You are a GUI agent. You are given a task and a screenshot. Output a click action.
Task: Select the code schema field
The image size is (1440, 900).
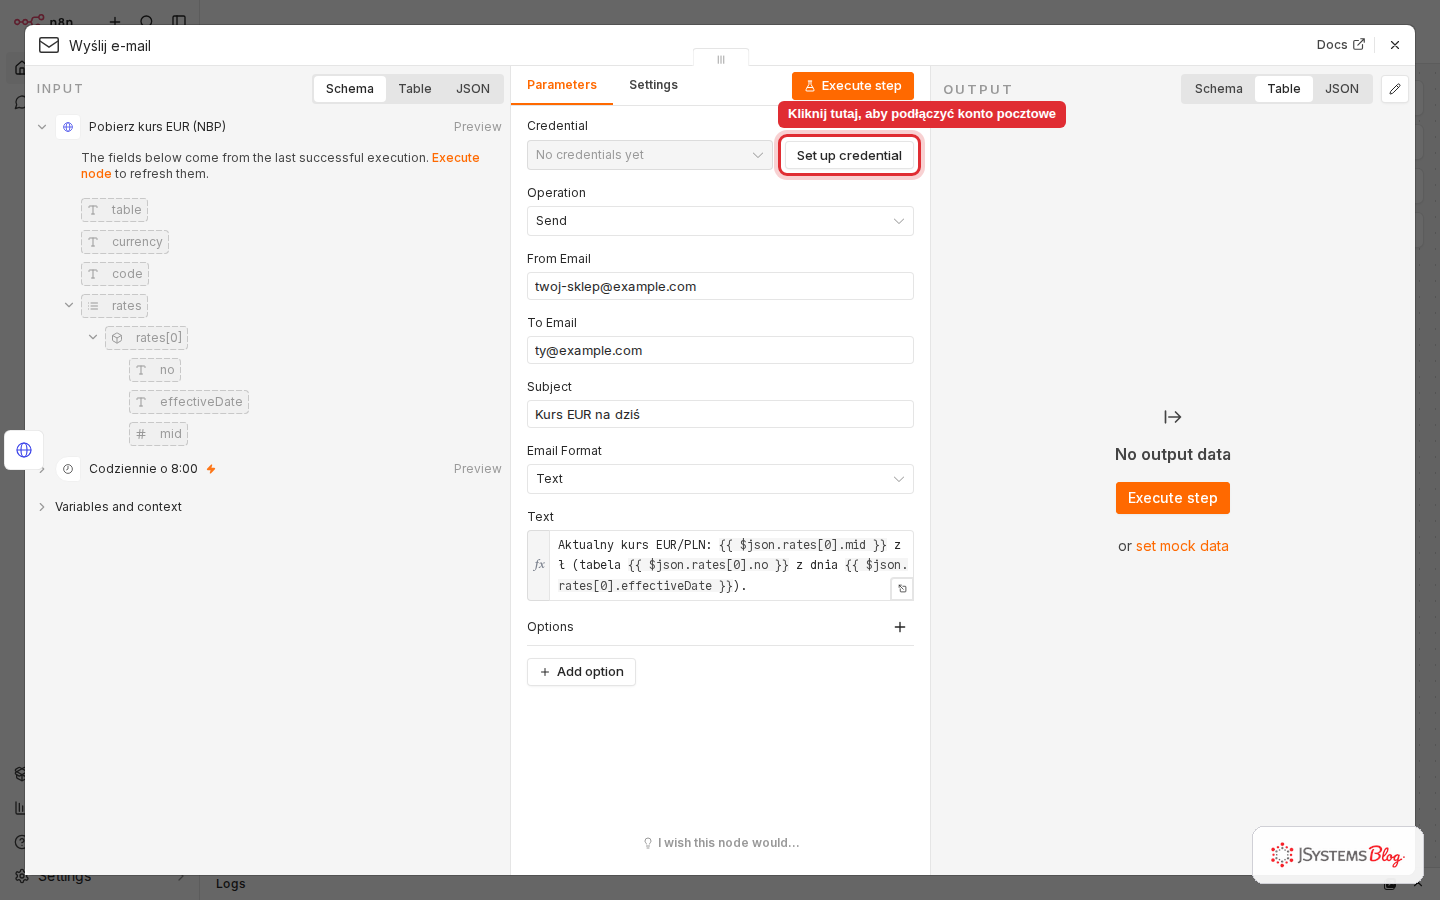click(x=115, y=274)
